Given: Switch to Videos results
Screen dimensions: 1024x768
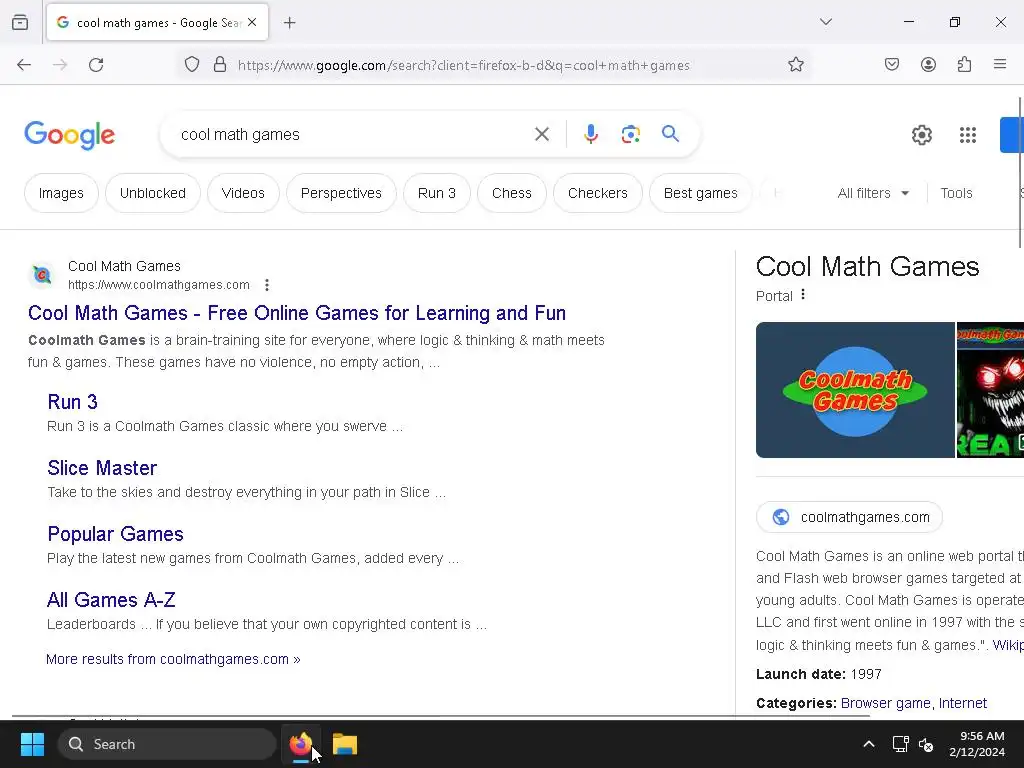Looking at the screenshot, I should point(243,193).
